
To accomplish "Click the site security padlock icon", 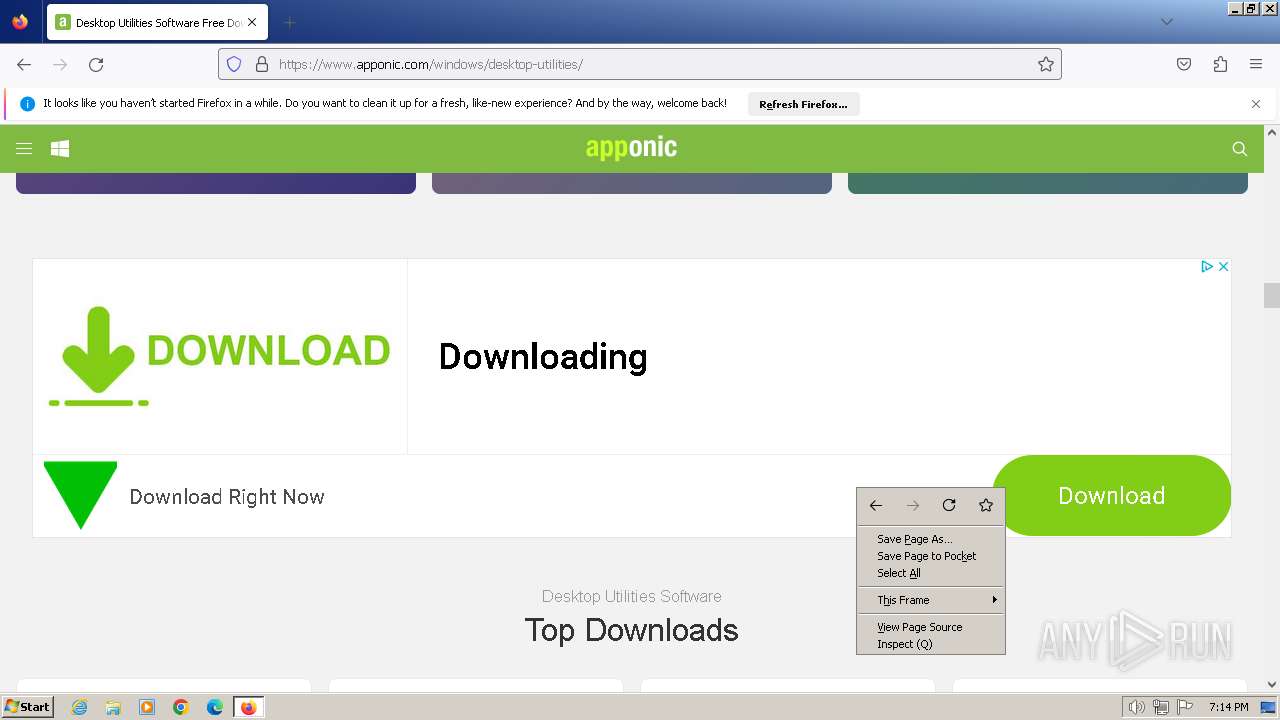I will tap(262, 64).
